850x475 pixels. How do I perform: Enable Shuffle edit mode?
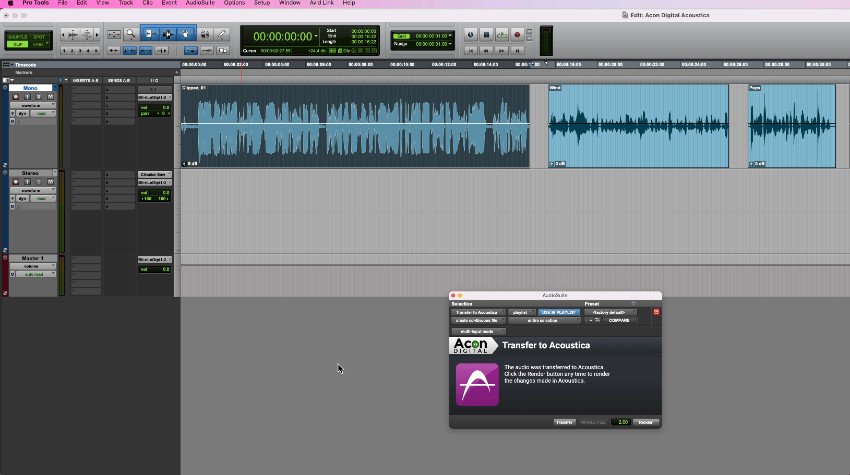pyautogui.click(x=17, y=37)
